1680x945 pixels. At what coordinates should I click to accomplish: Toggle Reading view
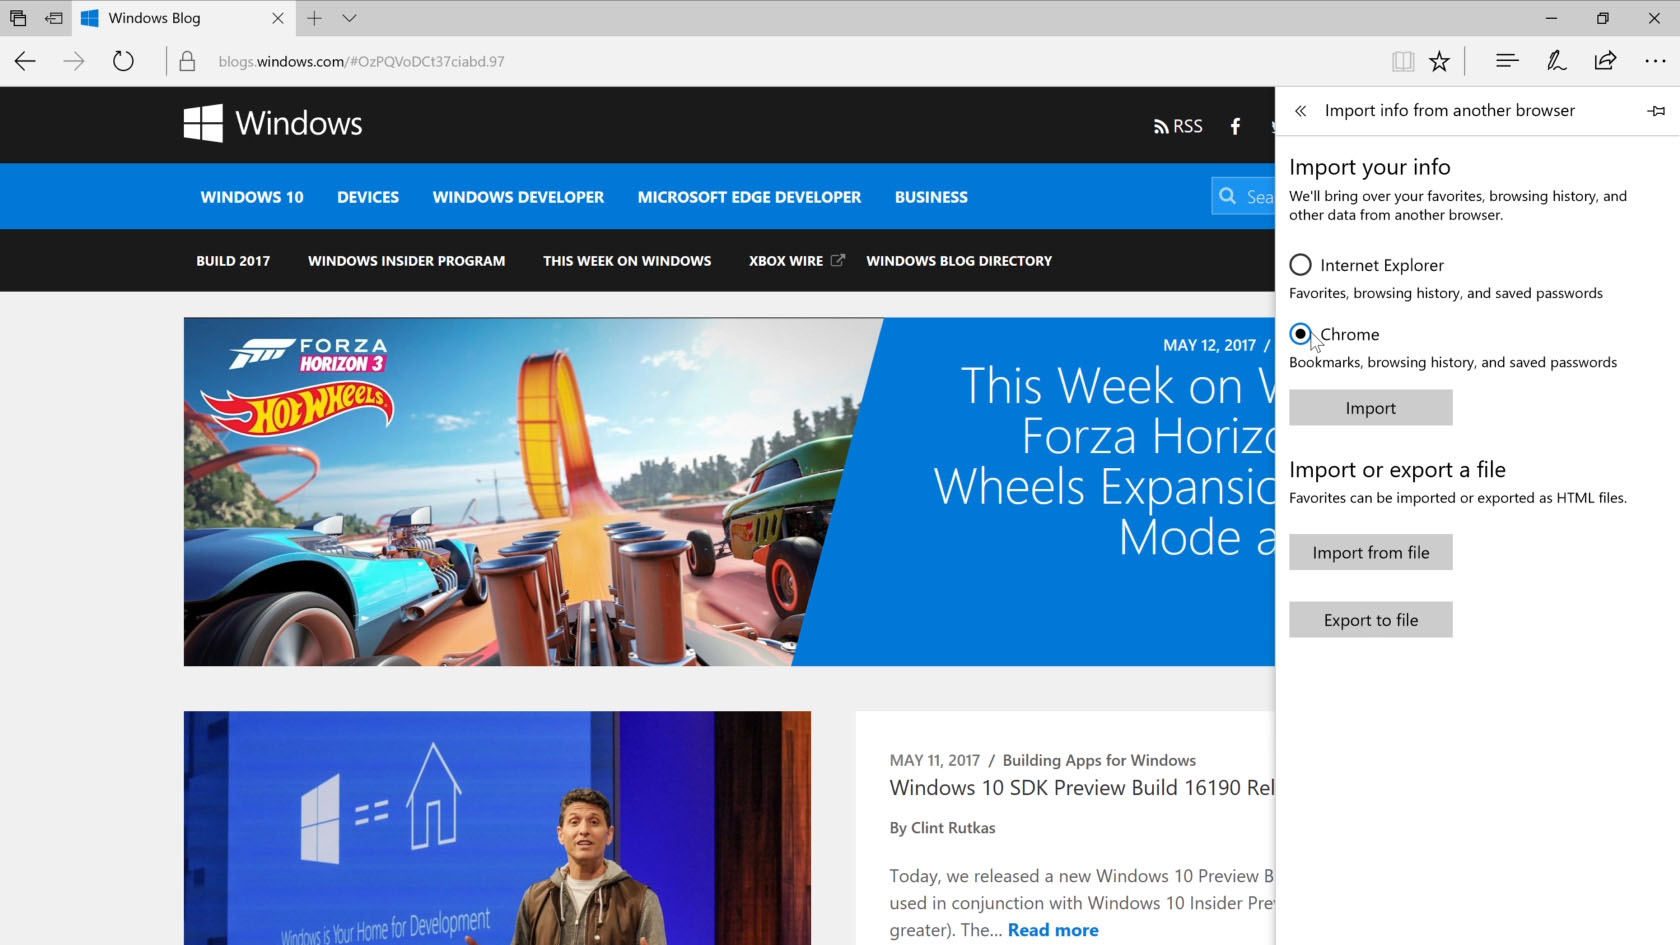[1403, 61]
